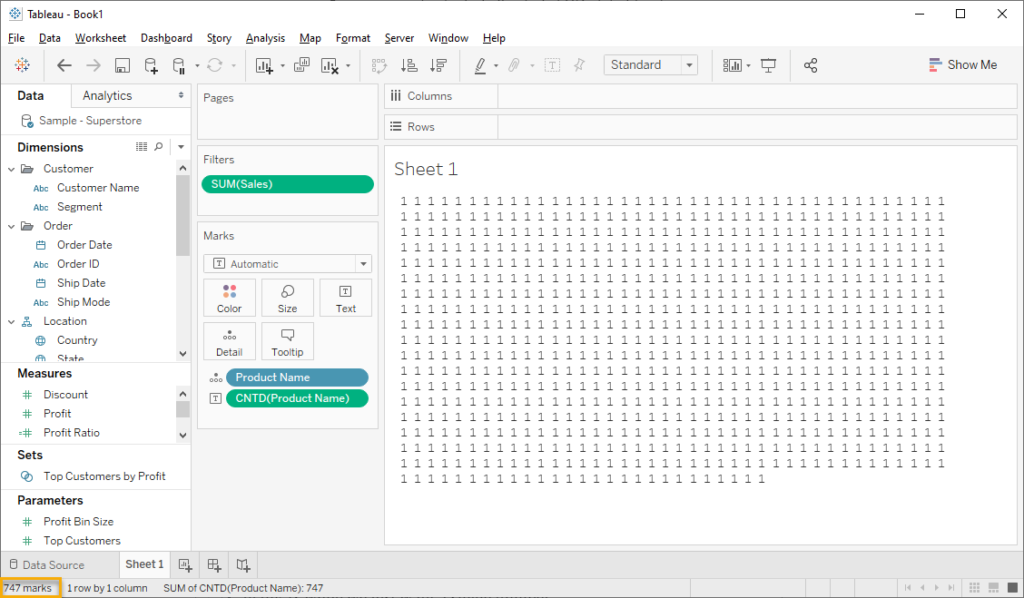
Task: Open the Dashboard menu
Action: pos(167,38)
